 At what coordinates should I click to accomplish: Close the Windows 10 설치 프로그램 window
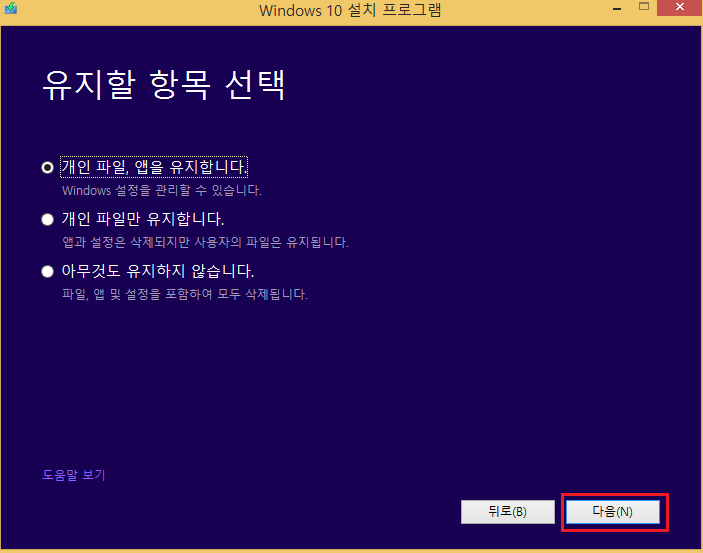pos(680,8)
